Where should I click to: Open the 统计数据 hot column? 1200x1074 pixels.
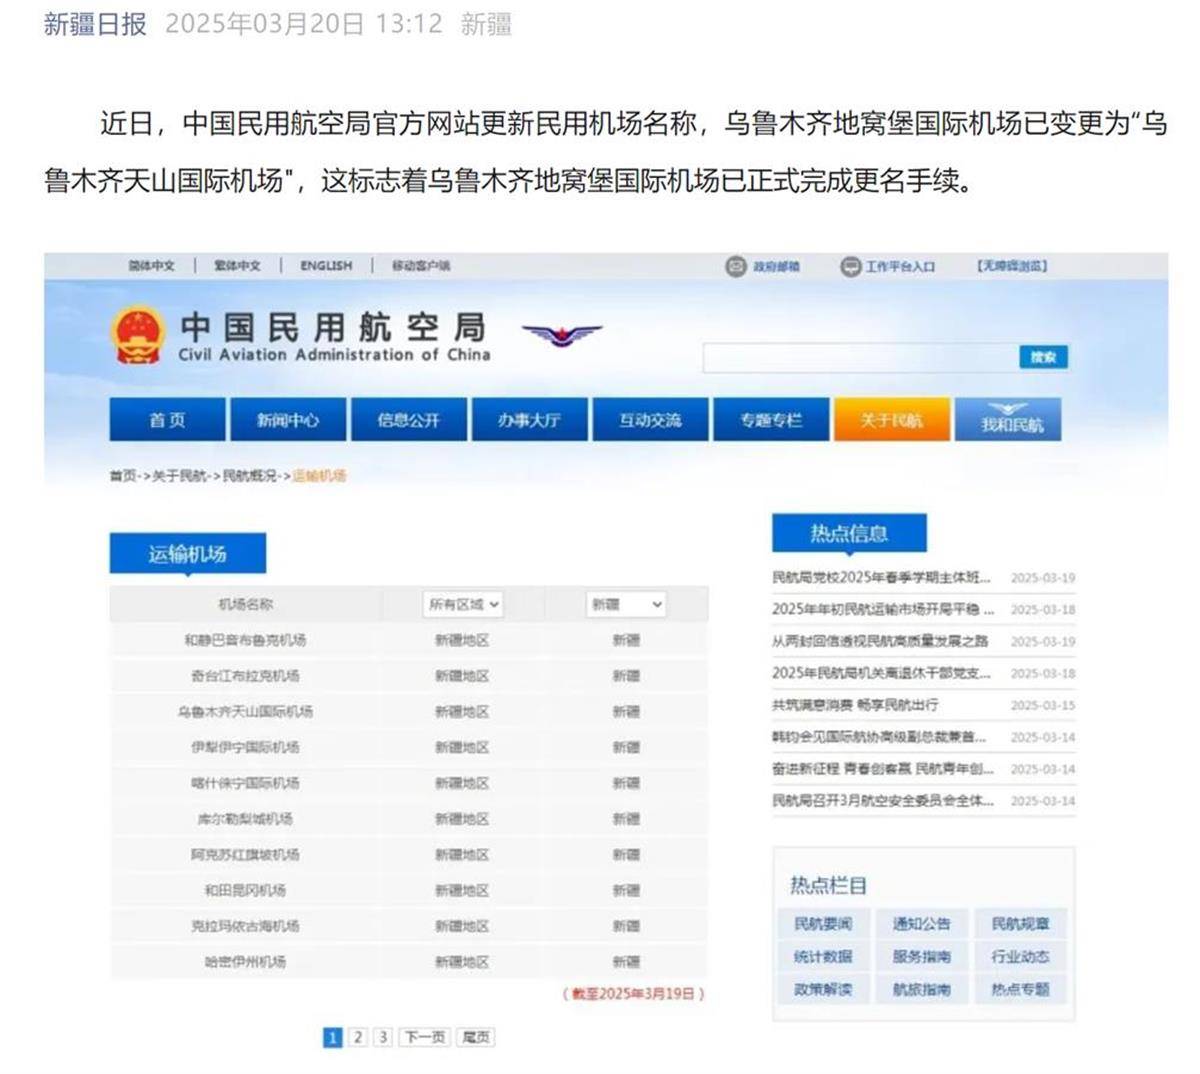tap(823, 957)
